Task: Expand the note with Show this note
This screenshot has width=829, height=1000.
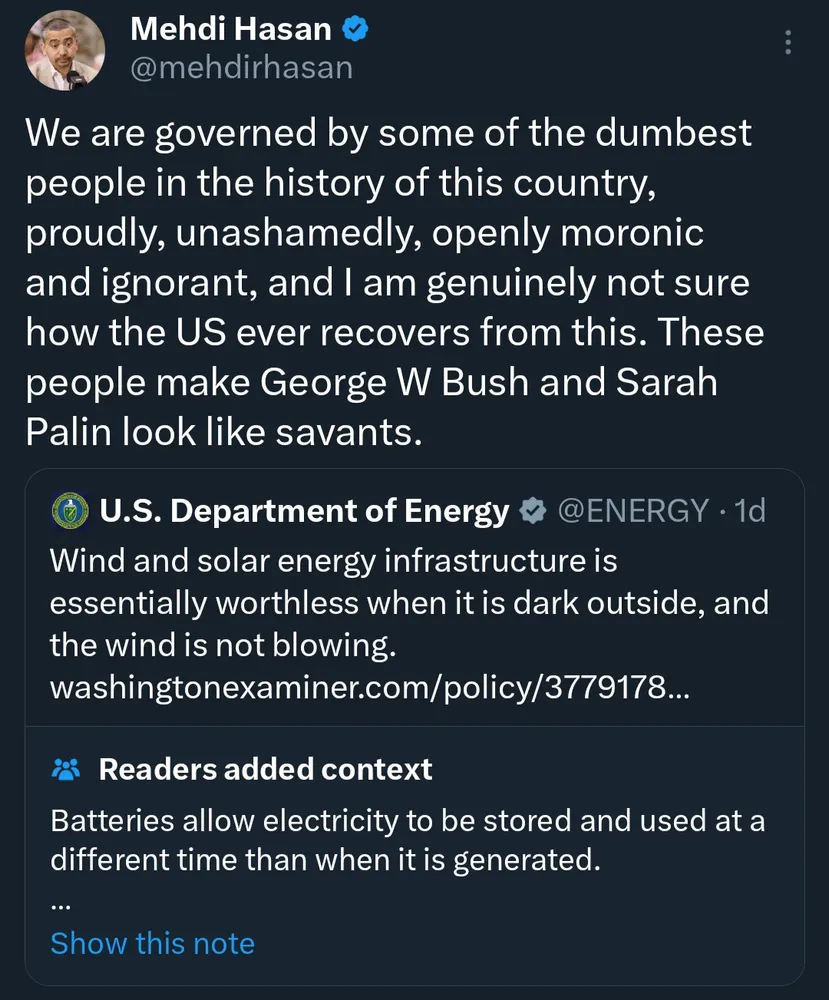Action: tap(152, 943)
